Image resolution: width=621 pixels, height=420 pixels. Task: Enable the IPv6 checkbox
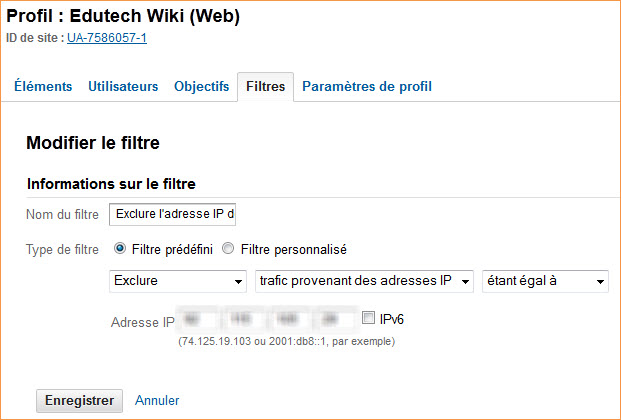coord(368,318)
